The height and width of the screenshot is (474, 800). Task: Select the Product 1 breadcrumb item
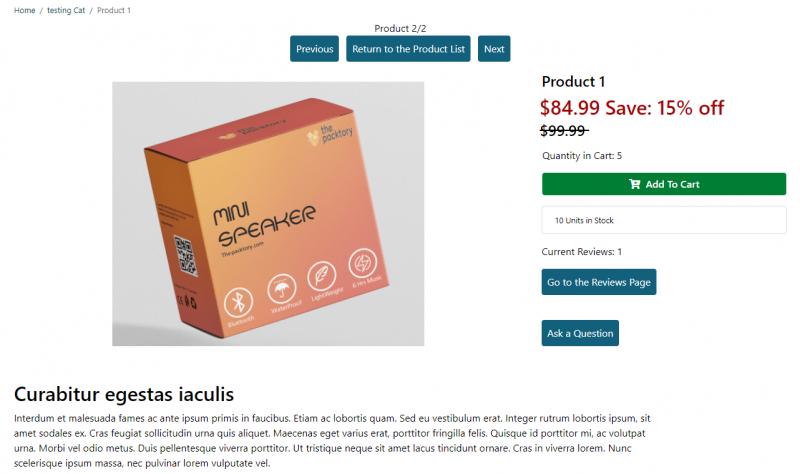pos(114,10)
